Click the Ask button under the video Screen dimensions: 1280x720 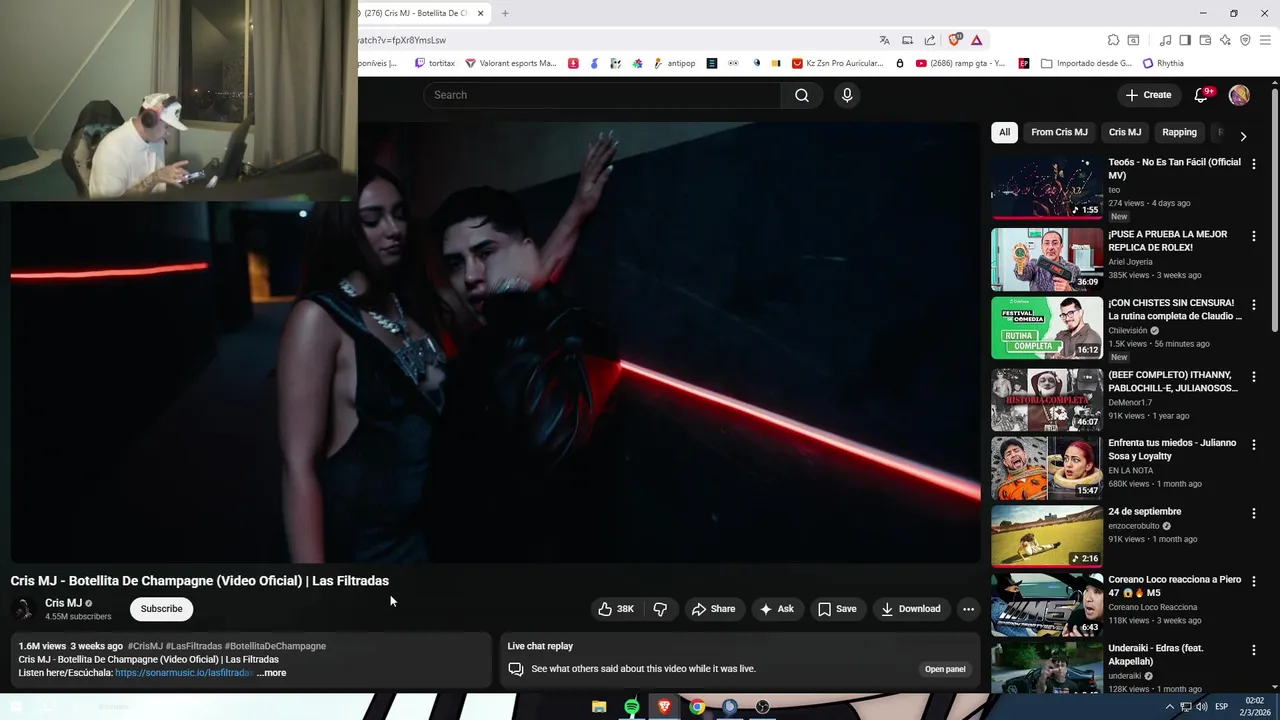coord(776,609)
